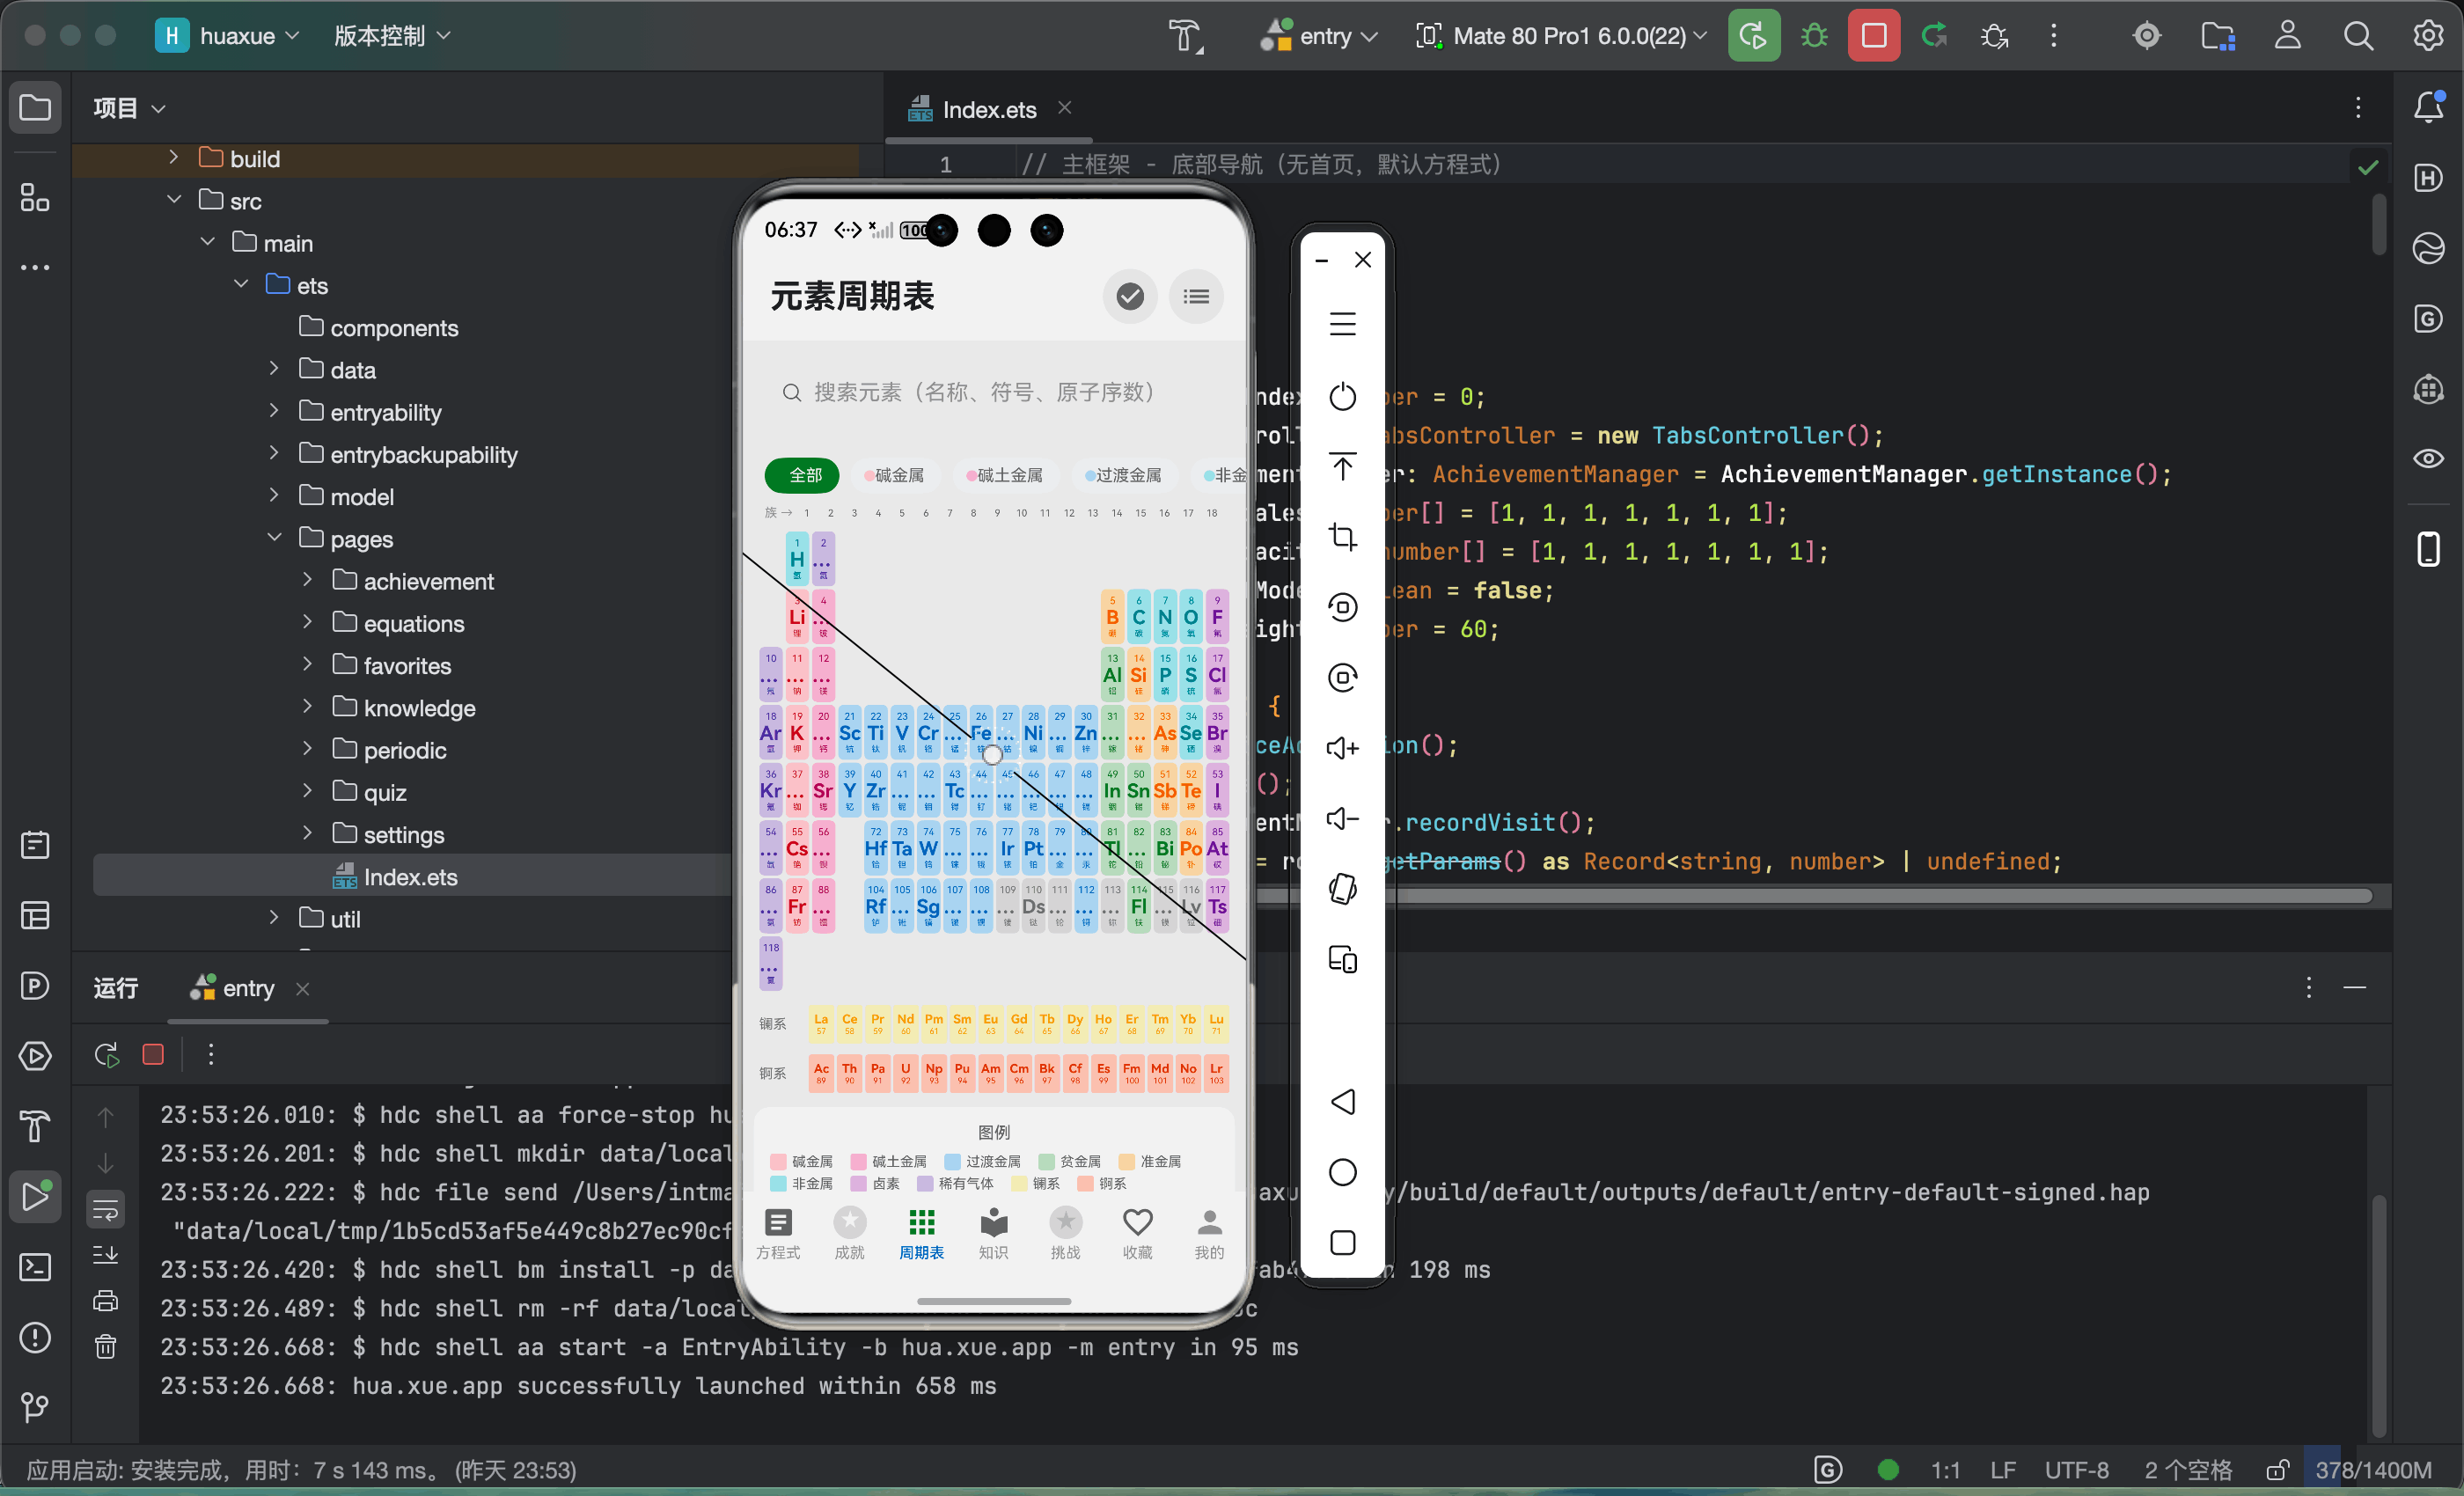Collapse the src folder
Image resolution: width=2464 pixels, height=1496 pixels.
(173, 199)
